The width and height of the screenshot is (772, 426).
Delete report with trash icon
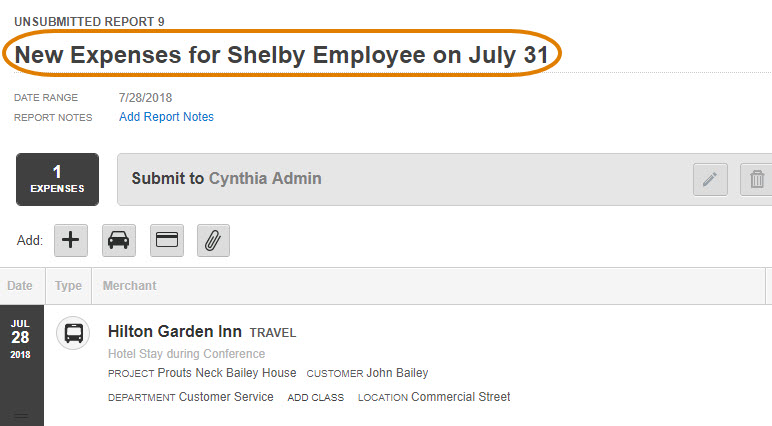point(757,179)
